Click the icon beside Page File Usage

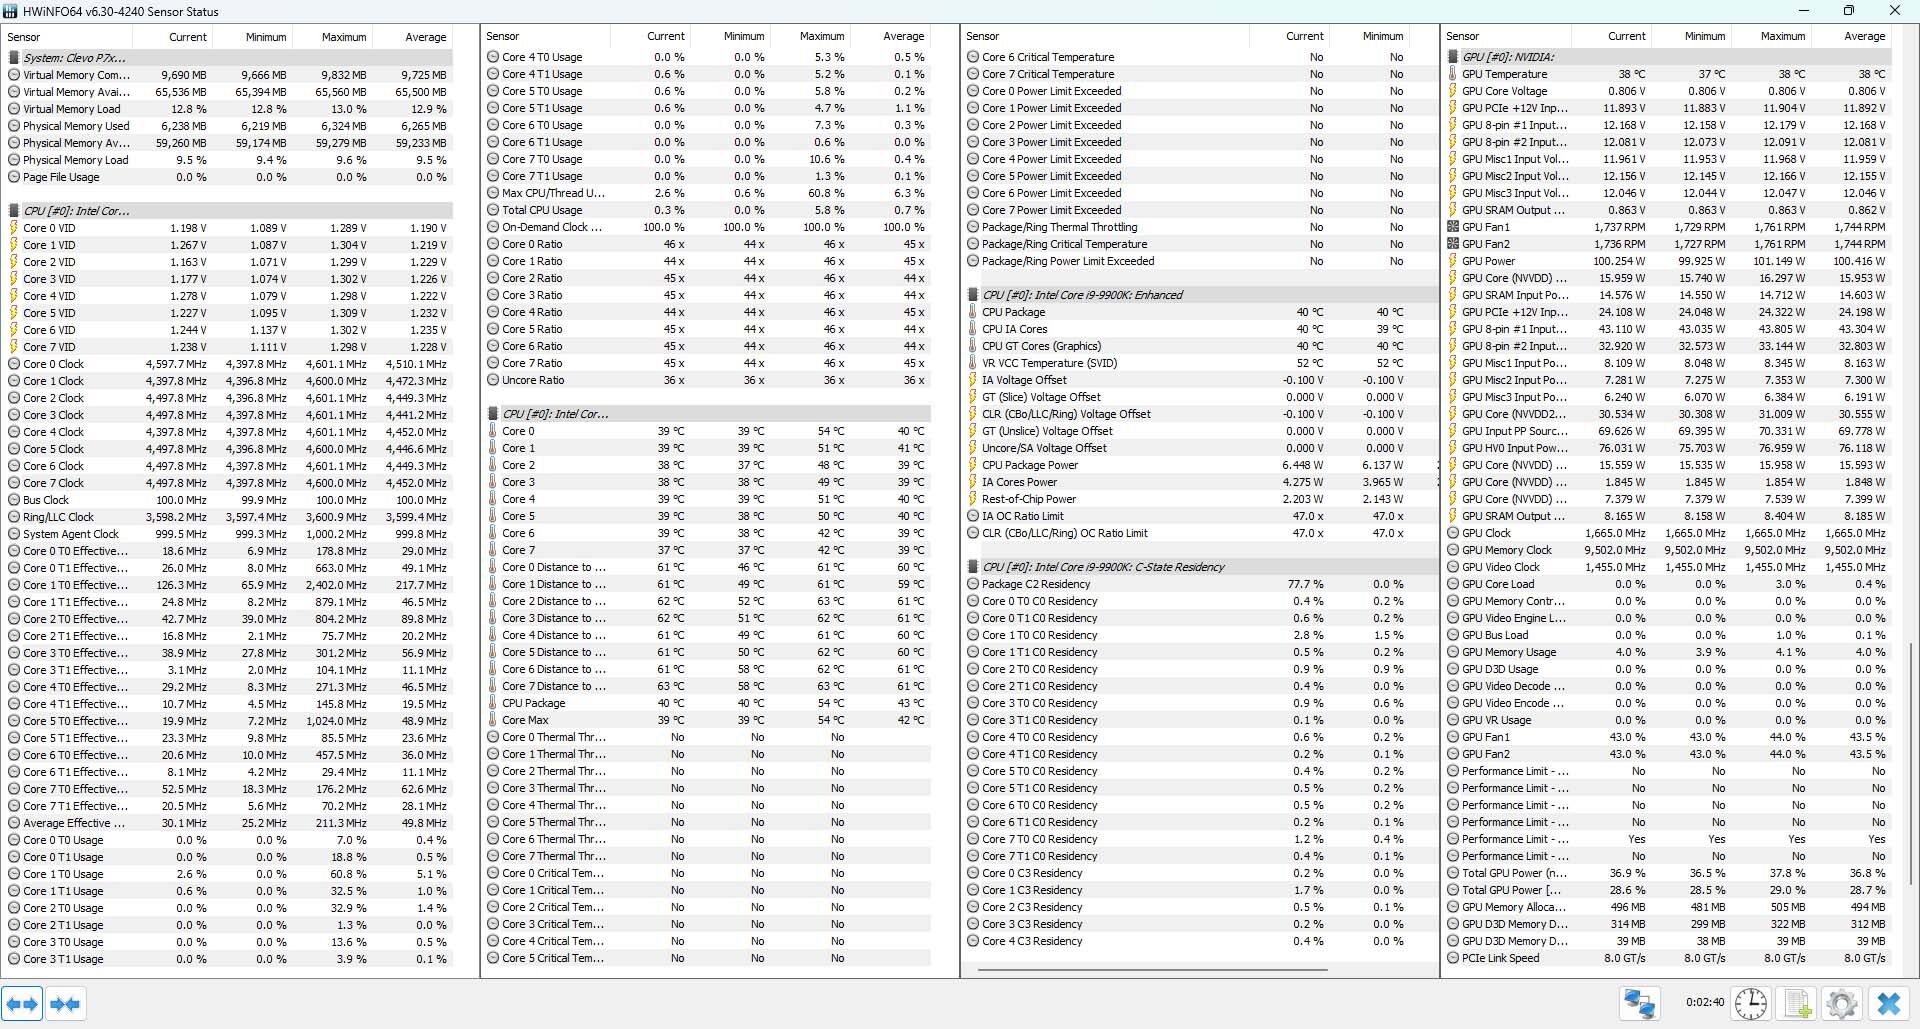point(14,177)
